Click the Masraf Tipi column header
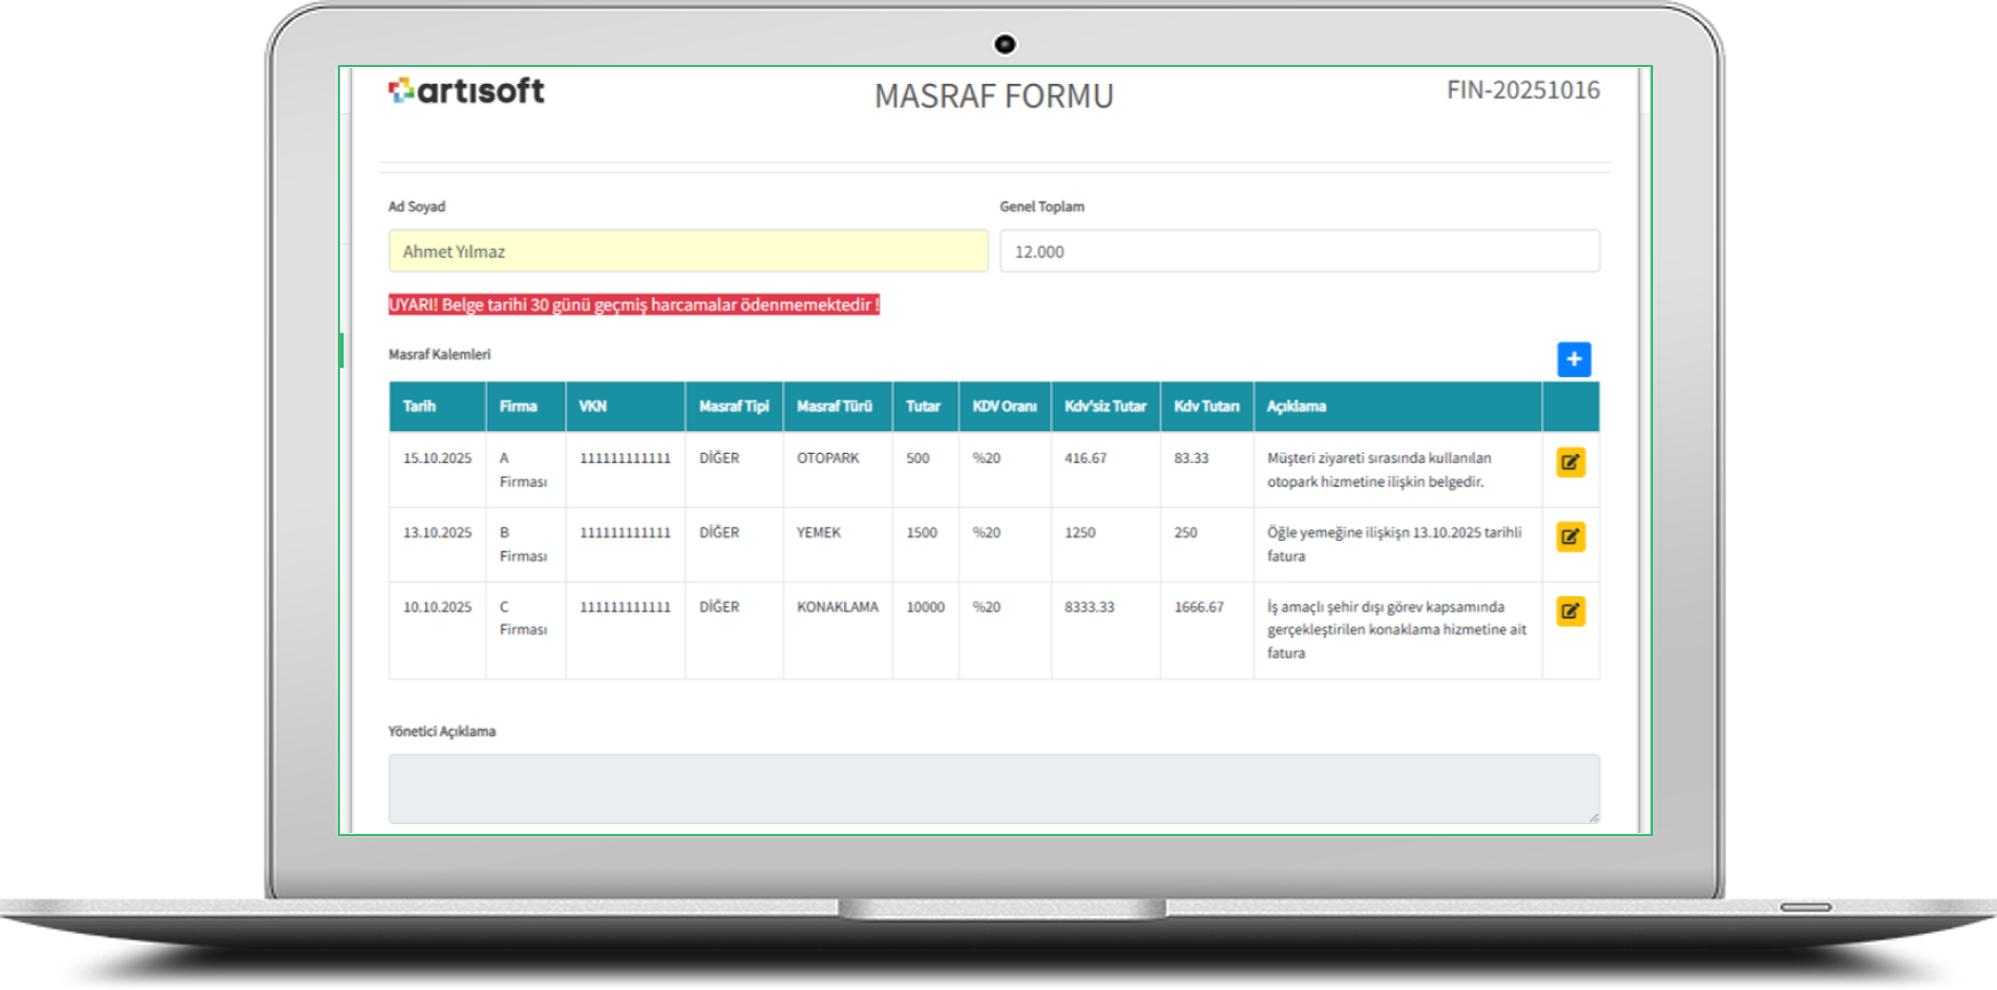Viewport: 1997px width, 990px height. coord(734,407)
